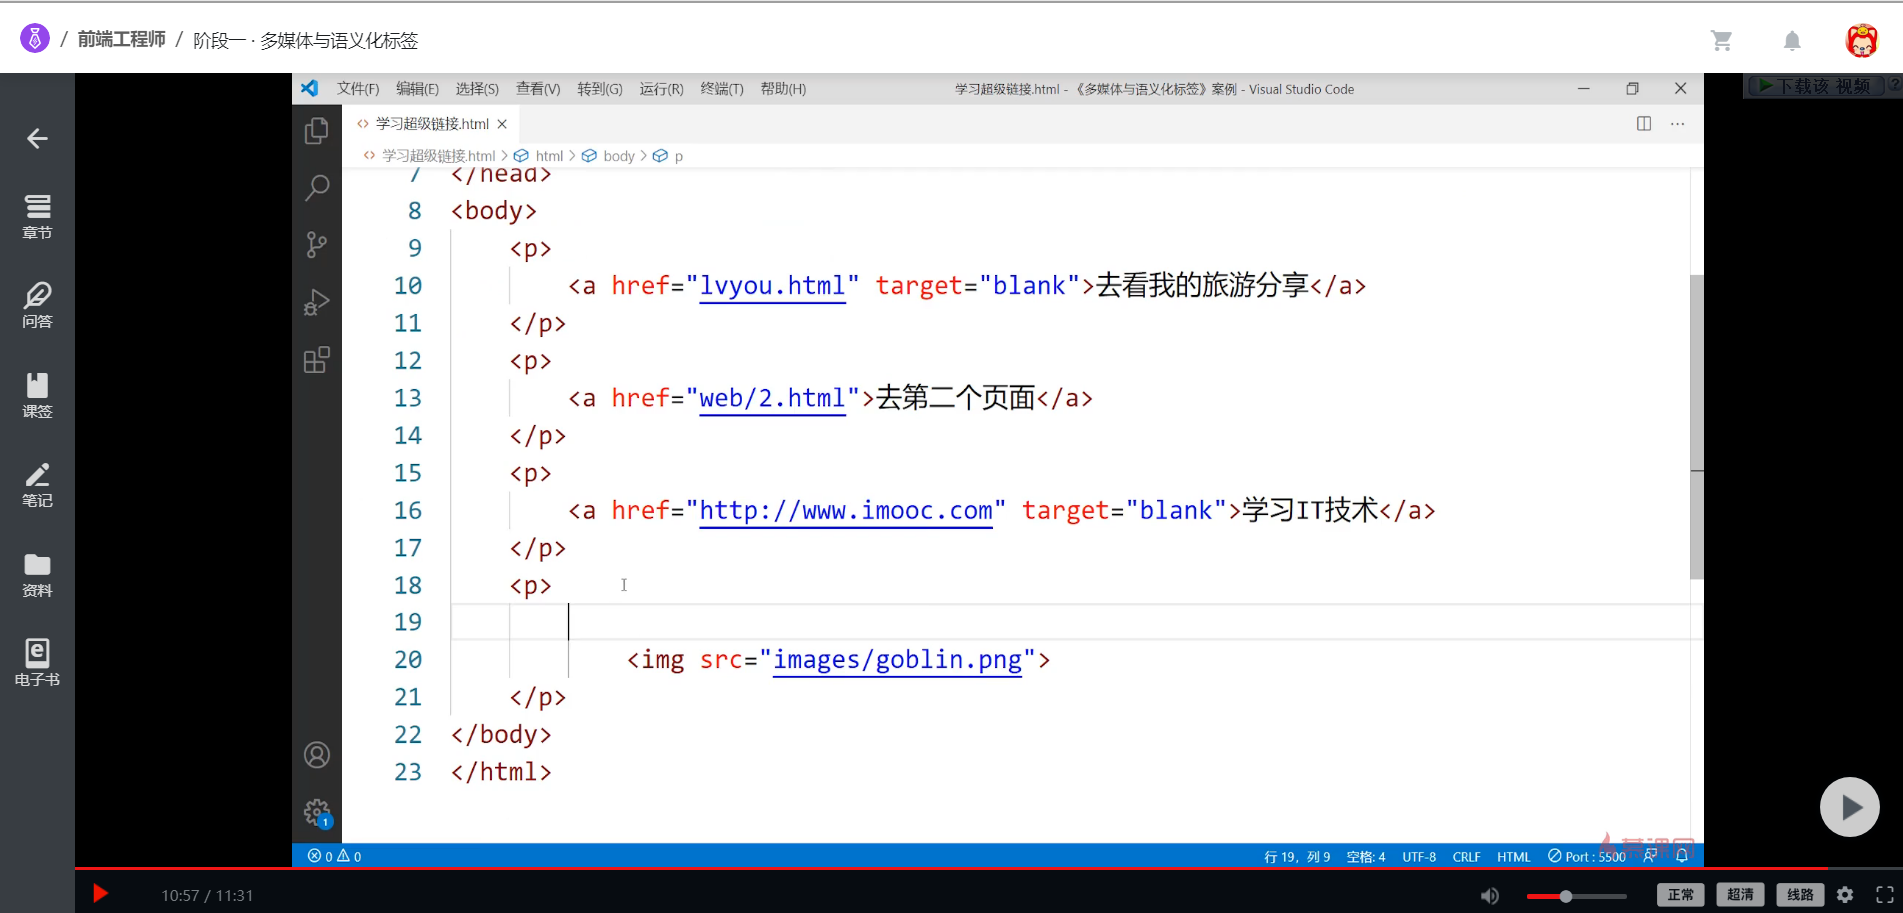Open the 编辑(E) menu

click(x=417, y=89)
